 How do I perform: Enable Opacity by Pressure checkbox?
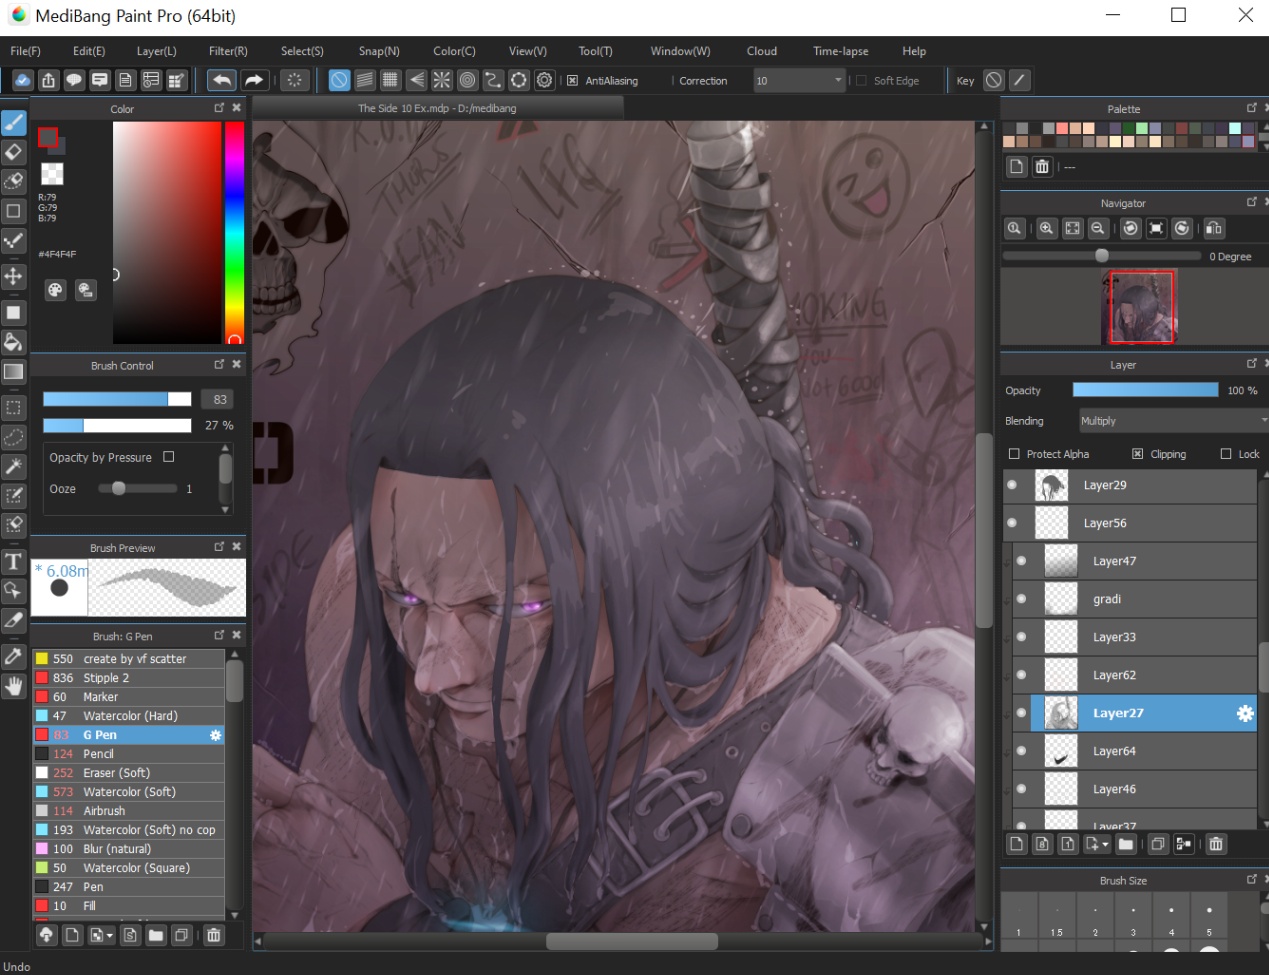(169, 457)
